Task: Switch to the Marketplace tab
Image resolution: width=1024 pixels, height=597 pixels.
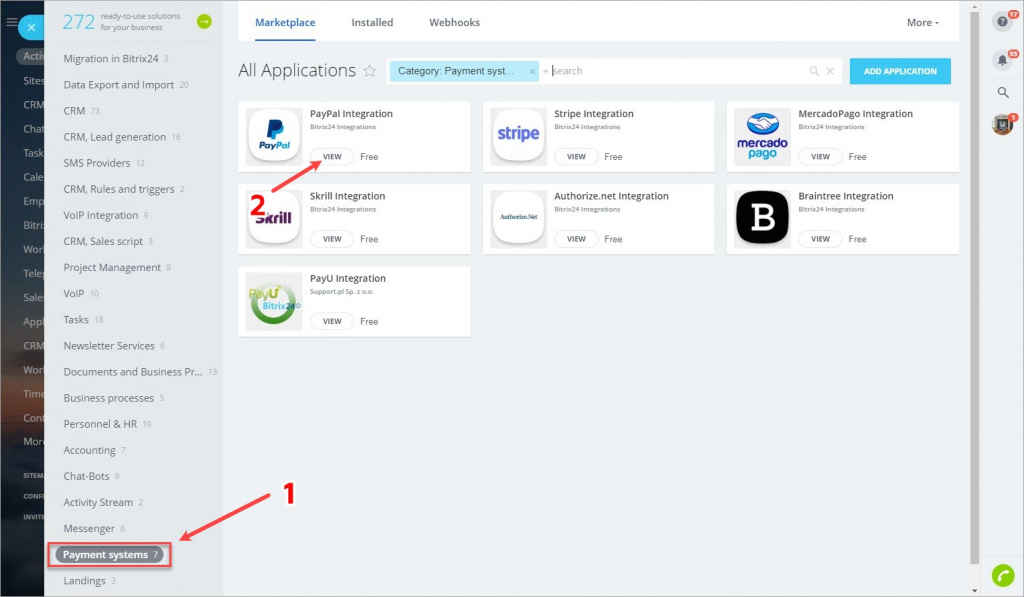Action: pos(285,22)
